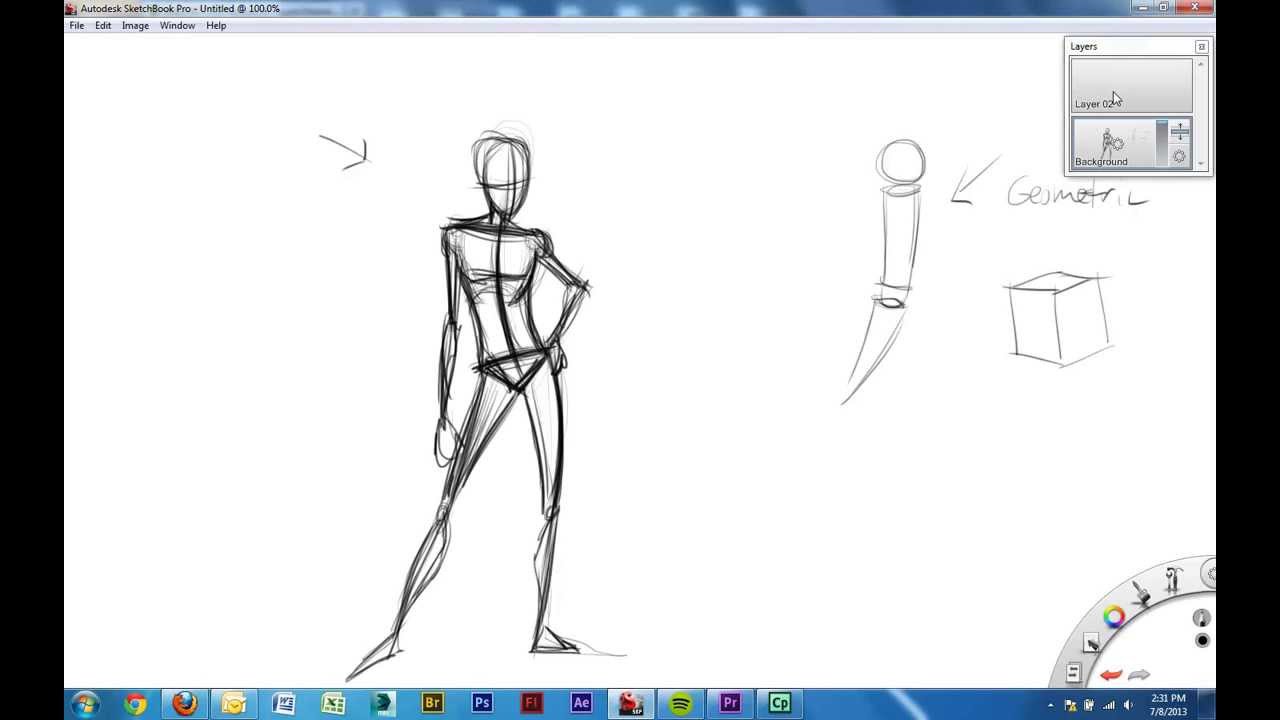Close the Layers panel

1201,47
